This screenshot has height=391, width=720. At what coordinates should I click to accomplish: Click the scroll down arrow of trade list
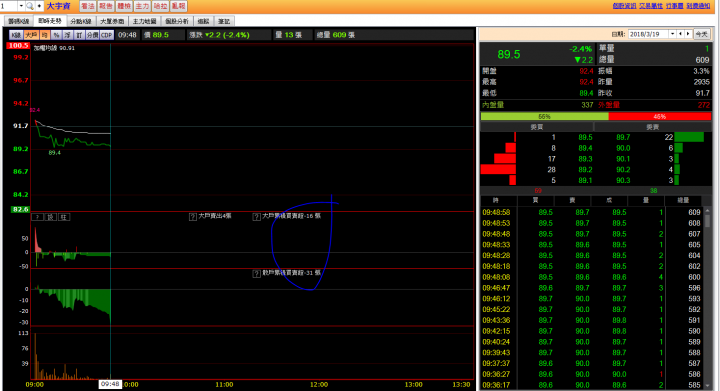pyautogui.click(x=708, y=386)
